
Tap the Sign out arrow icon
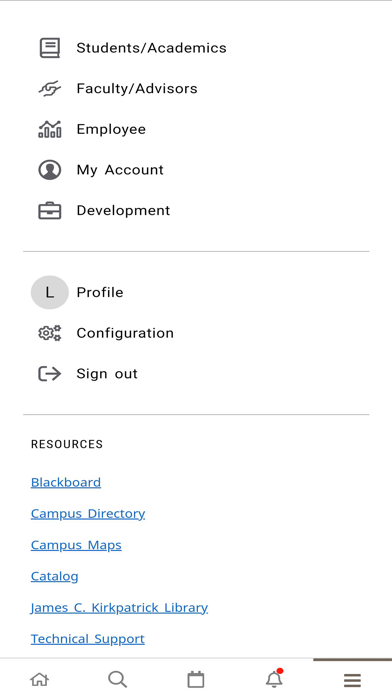coord(50,374)
